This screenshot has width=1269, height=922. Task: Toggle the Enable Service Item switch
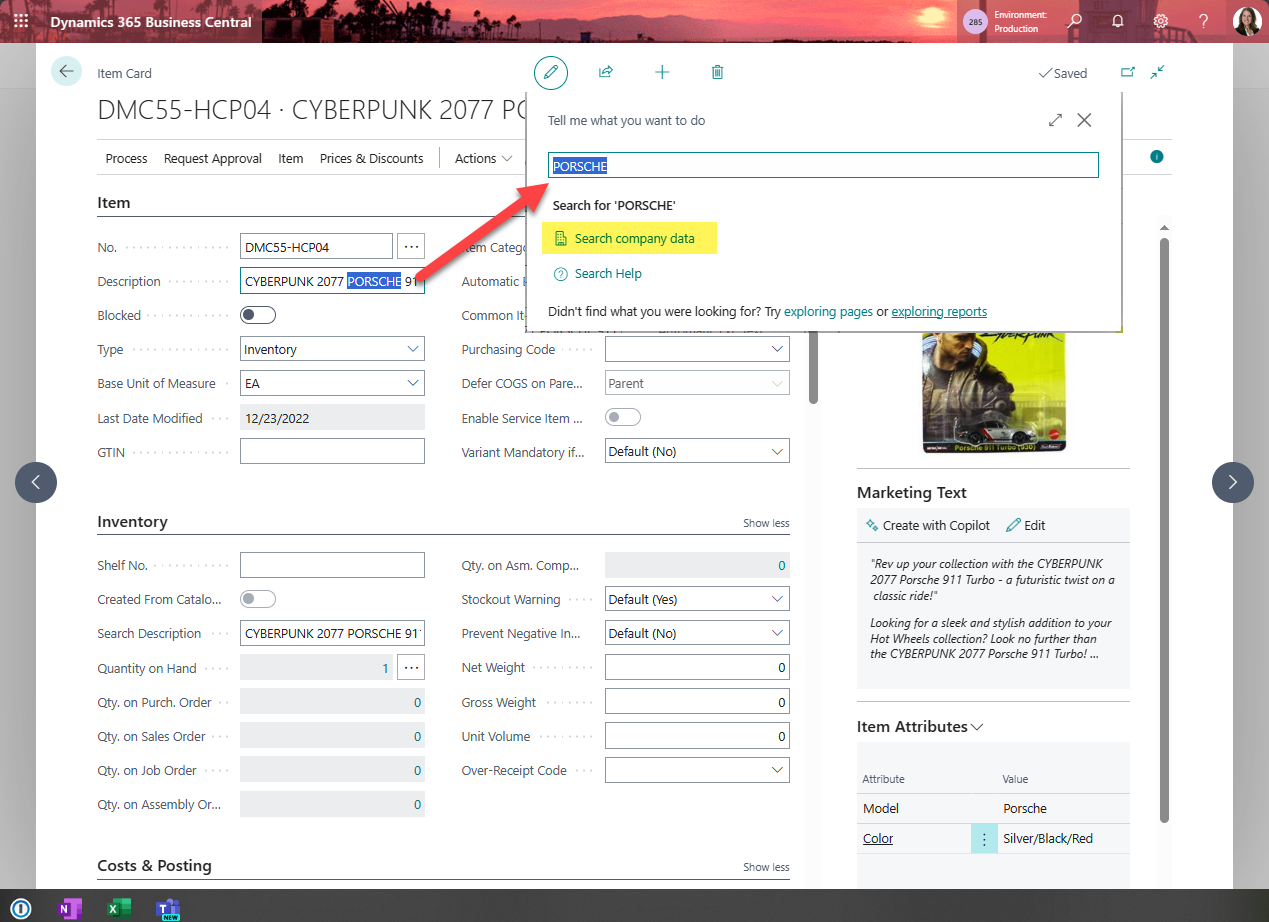(623, 417)
